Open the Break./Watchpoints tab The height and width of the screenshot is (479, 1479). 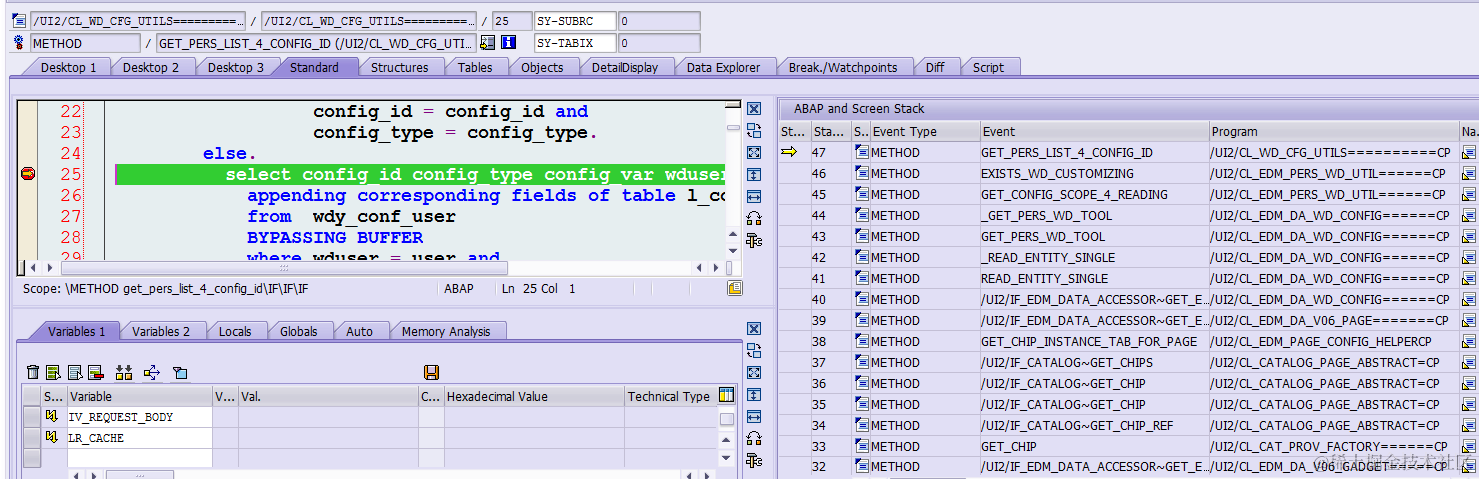[x=842, y=67]
